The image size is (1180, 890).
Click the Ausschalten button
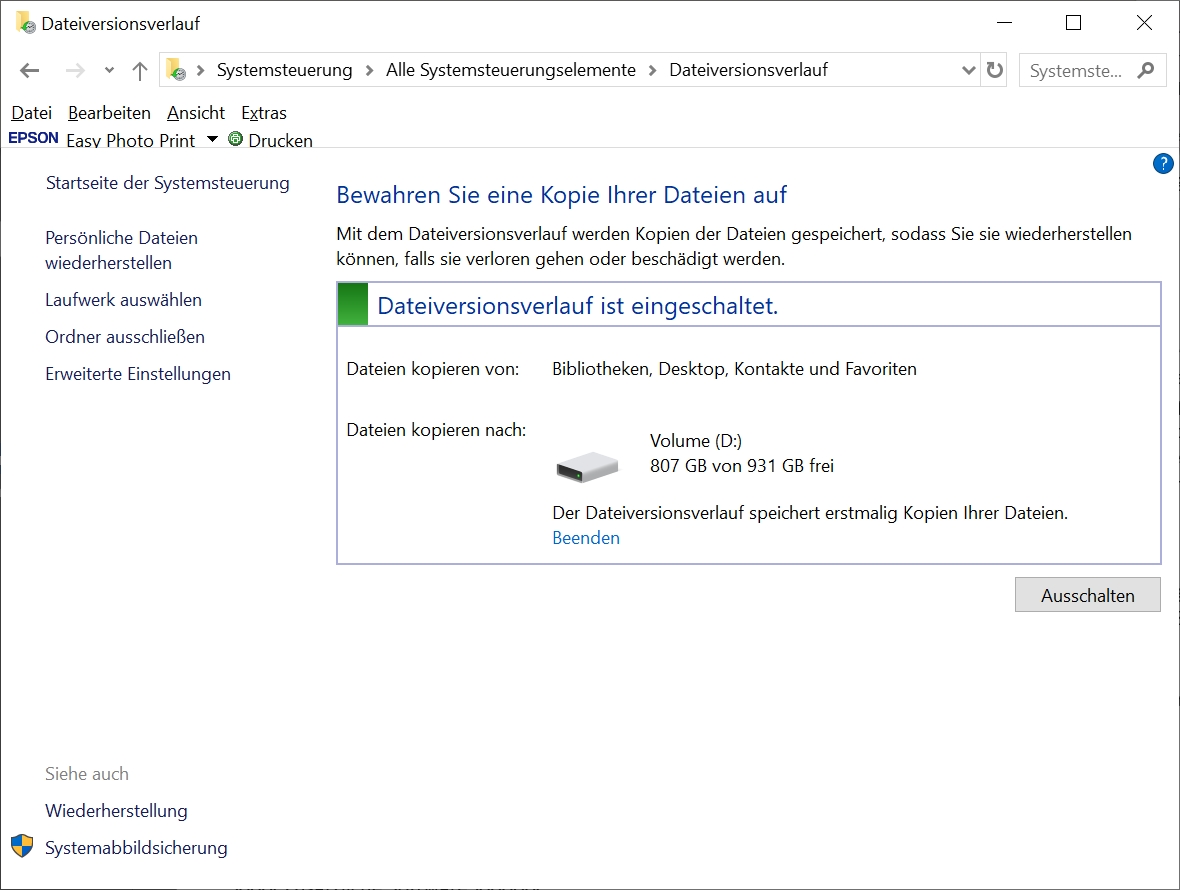pos(1087,595)
